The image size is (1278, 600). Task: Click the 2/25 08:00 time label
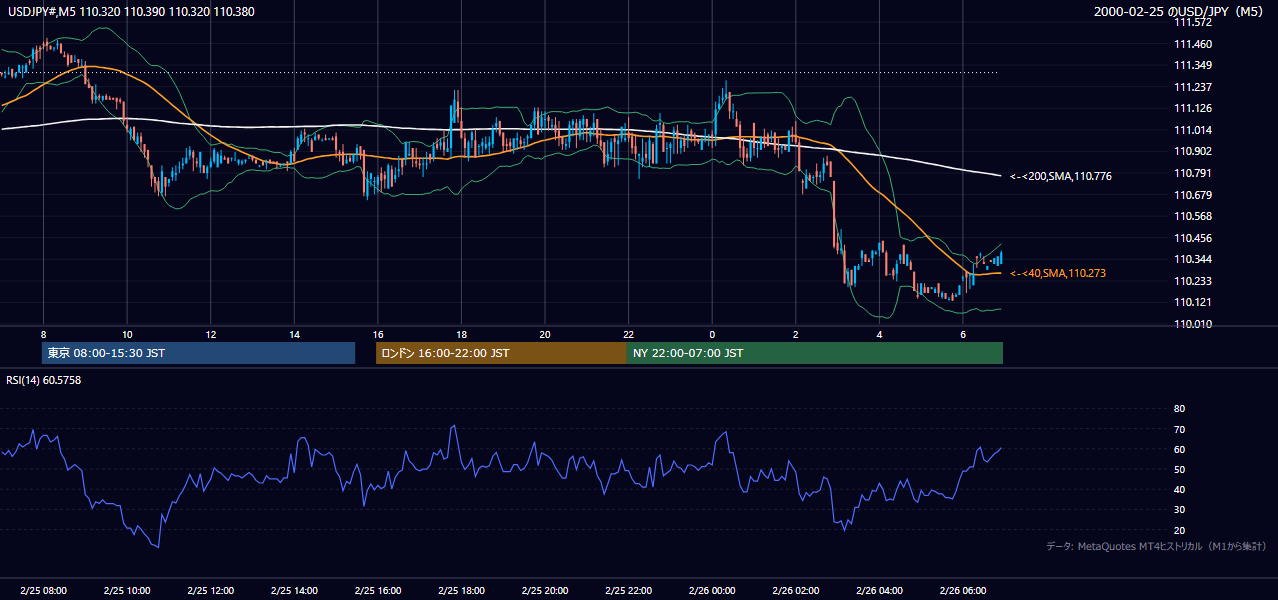coord(42,590)
